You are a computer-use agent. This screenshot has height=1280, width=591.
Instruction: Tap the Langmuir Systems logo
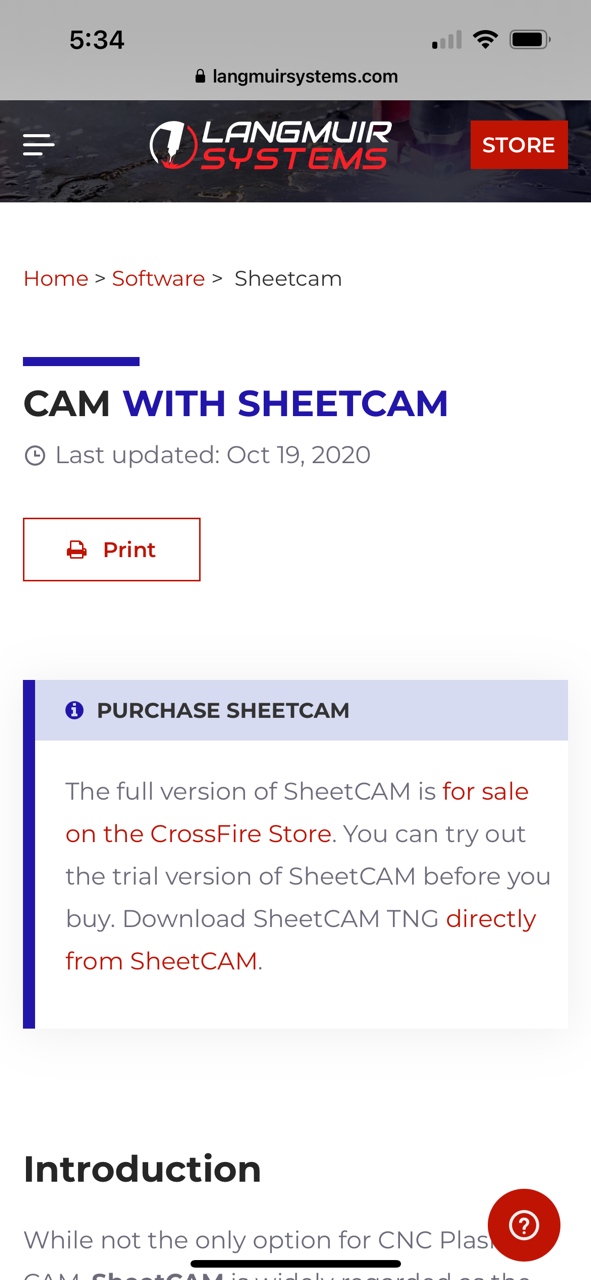click(x=270, y=145)
